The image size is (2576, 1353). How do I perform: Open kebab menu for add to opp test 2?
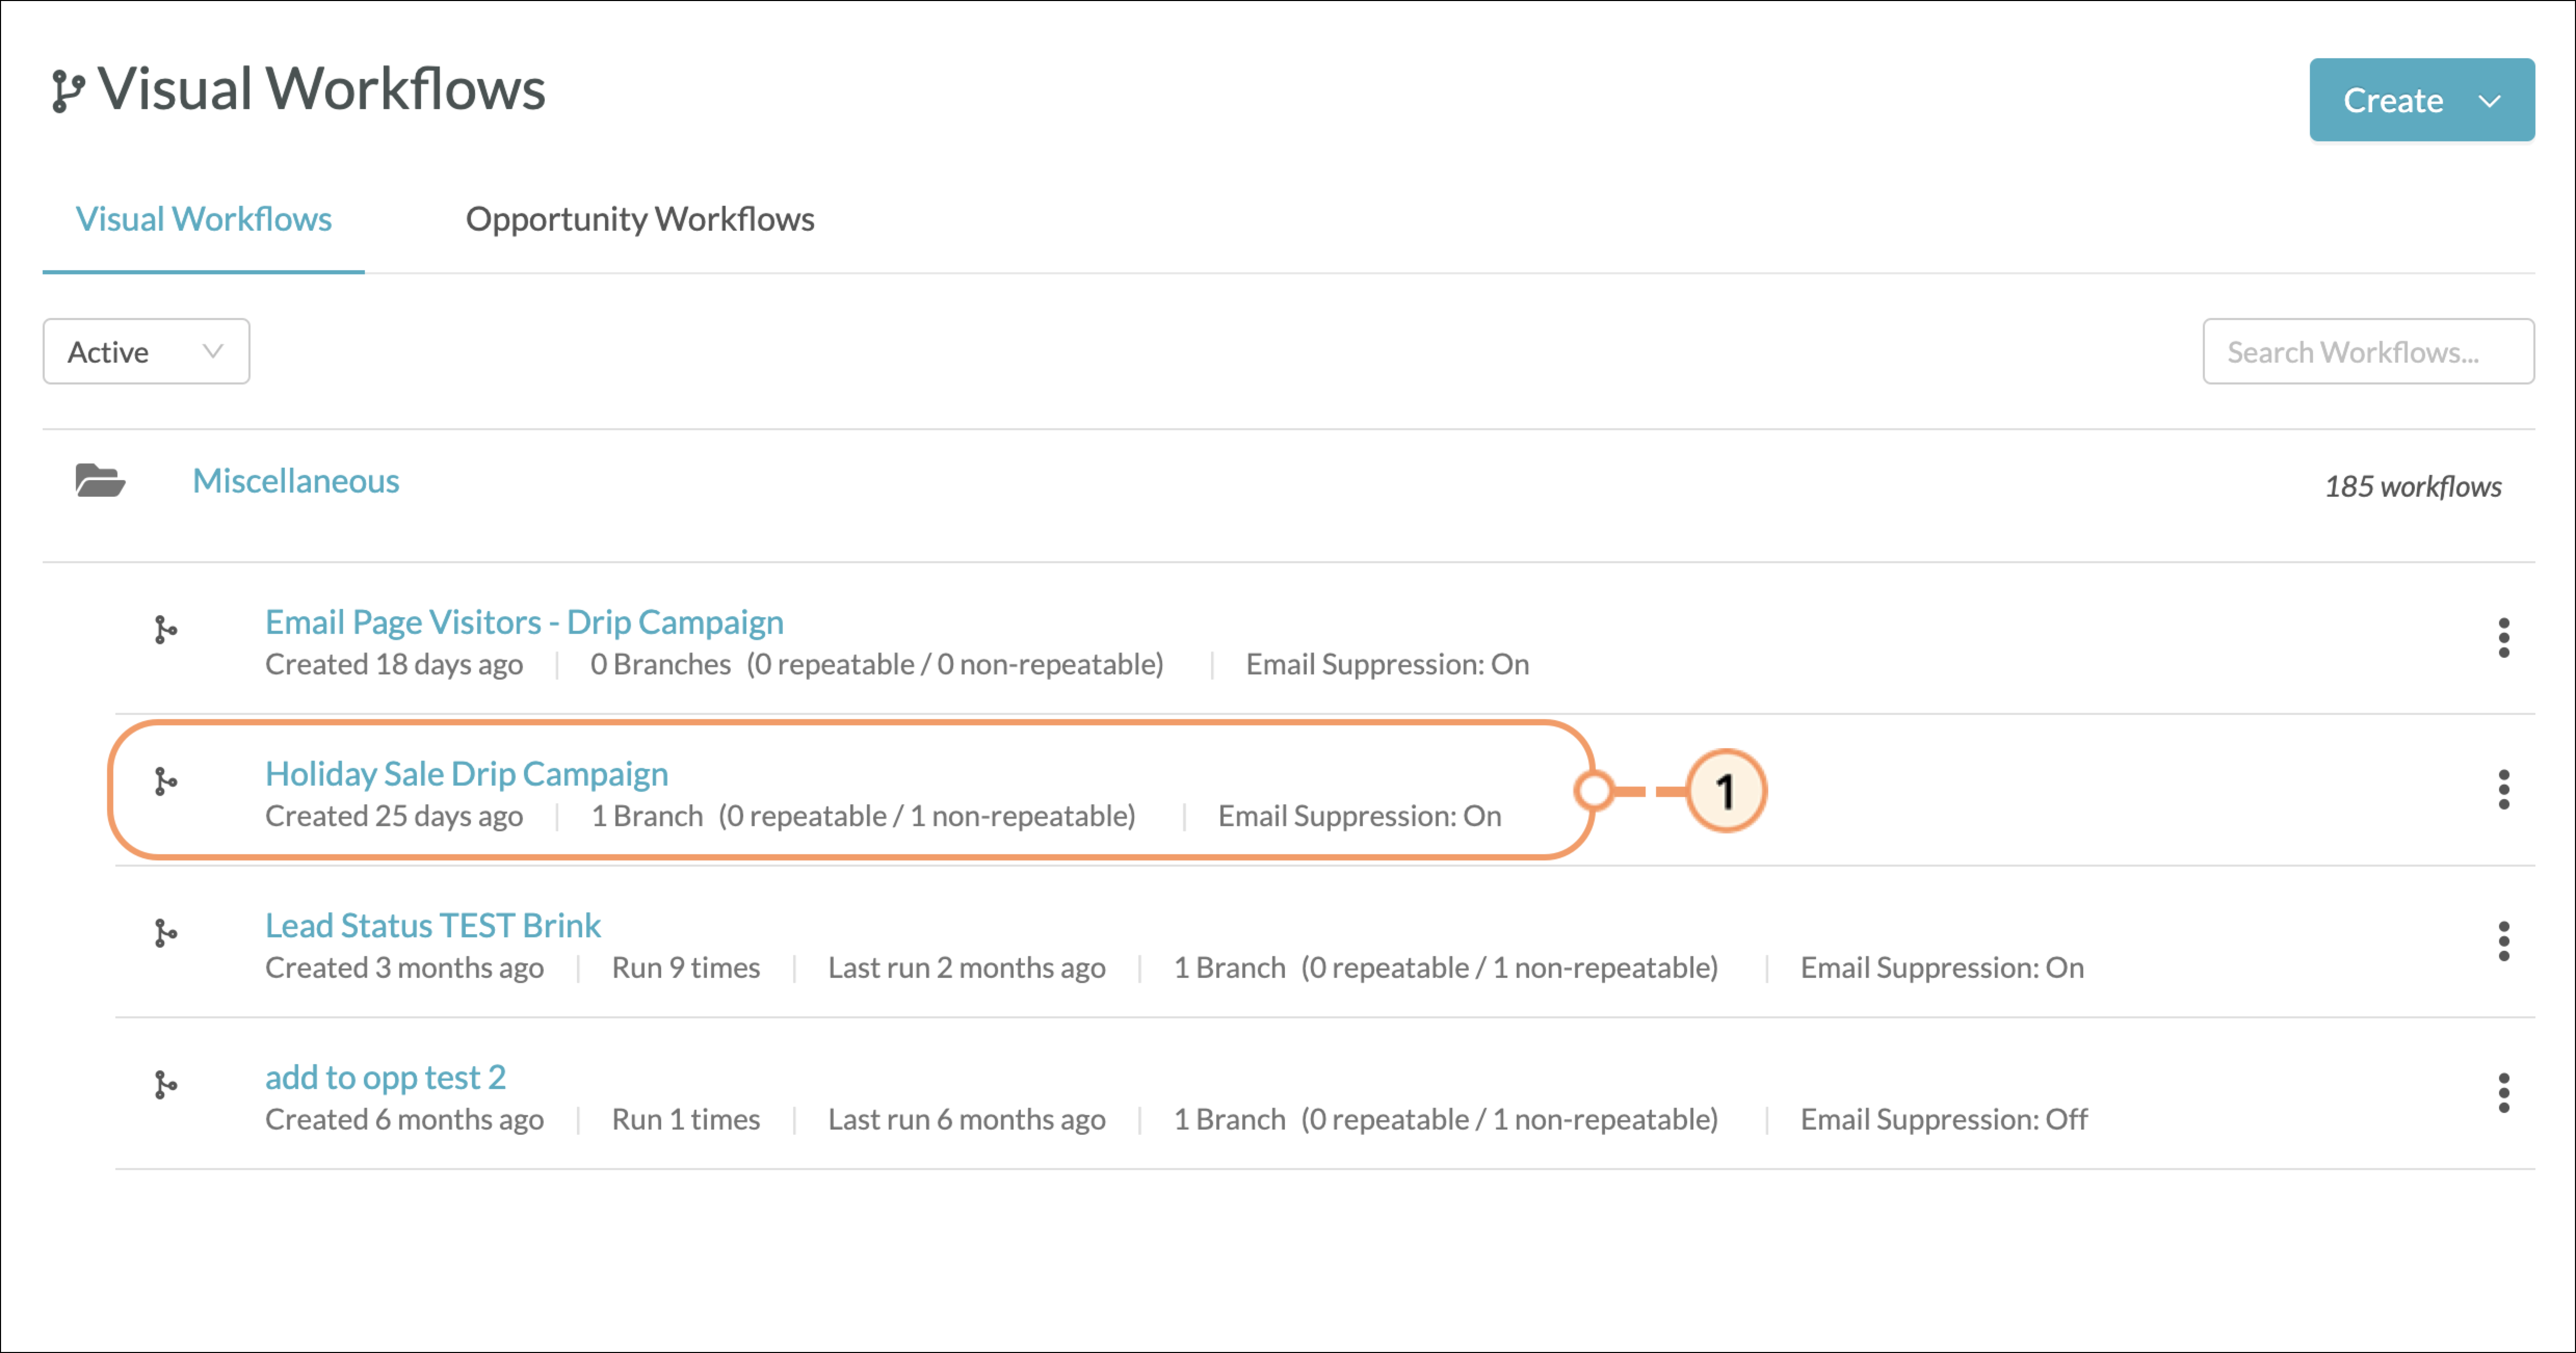2504,1093
